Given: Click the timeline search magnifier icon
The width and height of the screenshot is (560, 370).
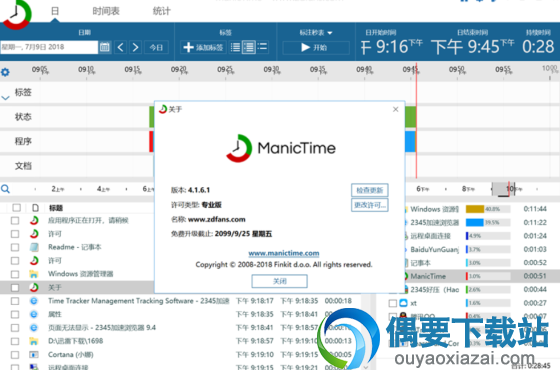Looking at the screenshot, I should (5, 189).
